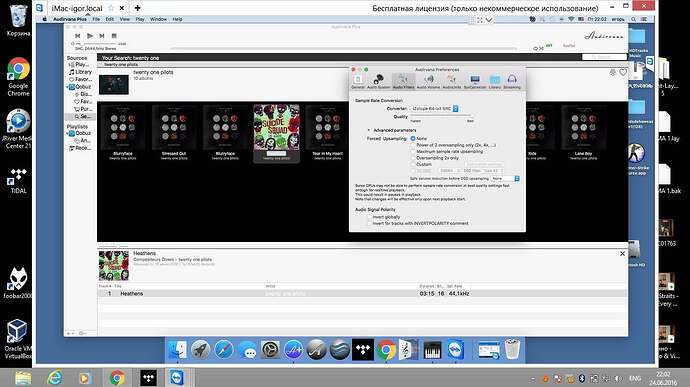The image size is (690, 387).
Task: Open the View menu
Action: [x=125, y=19]
